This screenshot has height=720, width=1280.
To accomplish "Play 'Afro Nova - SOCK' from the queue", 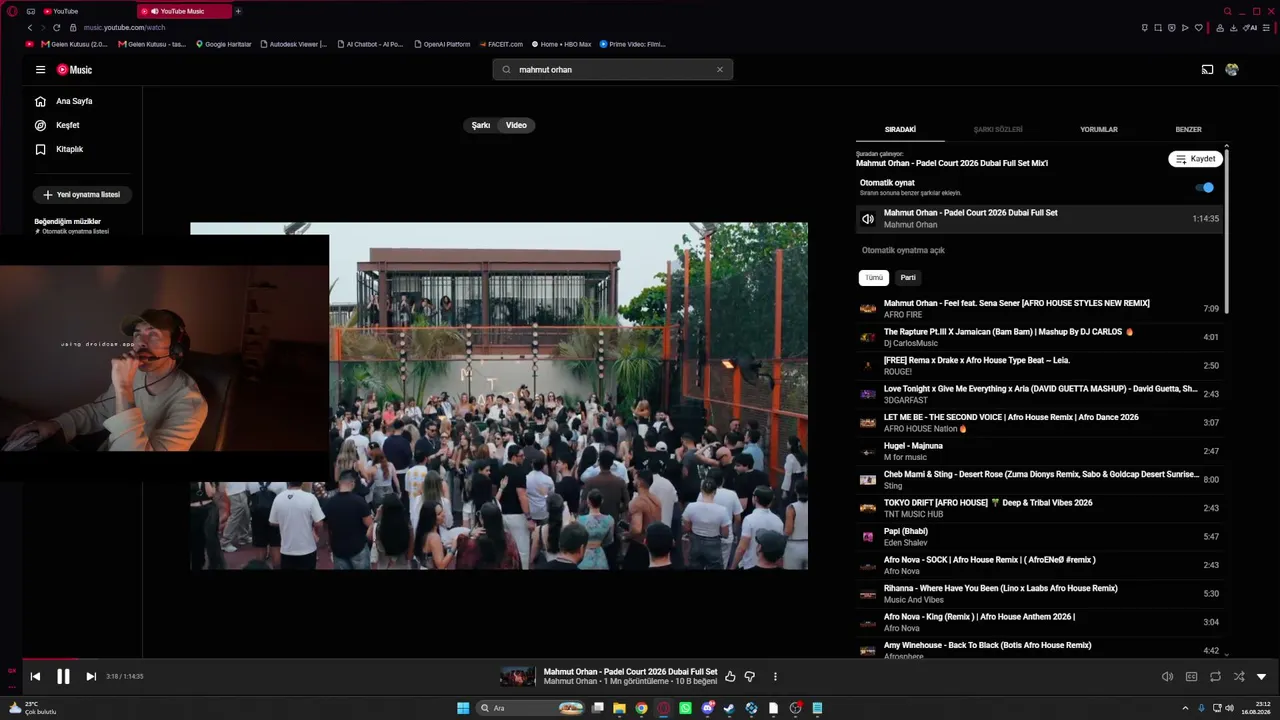I will pos(1039,565).
